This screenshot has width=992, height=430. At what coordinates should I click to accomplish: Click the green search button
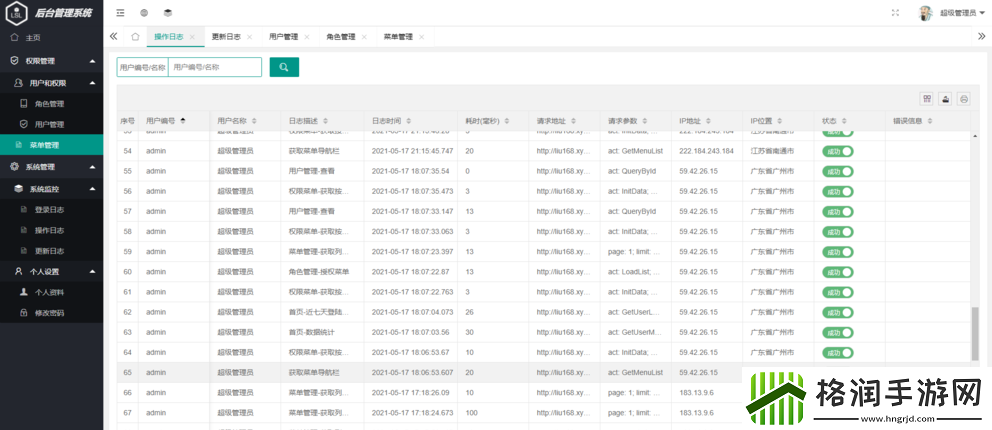(x=284, y=67)
